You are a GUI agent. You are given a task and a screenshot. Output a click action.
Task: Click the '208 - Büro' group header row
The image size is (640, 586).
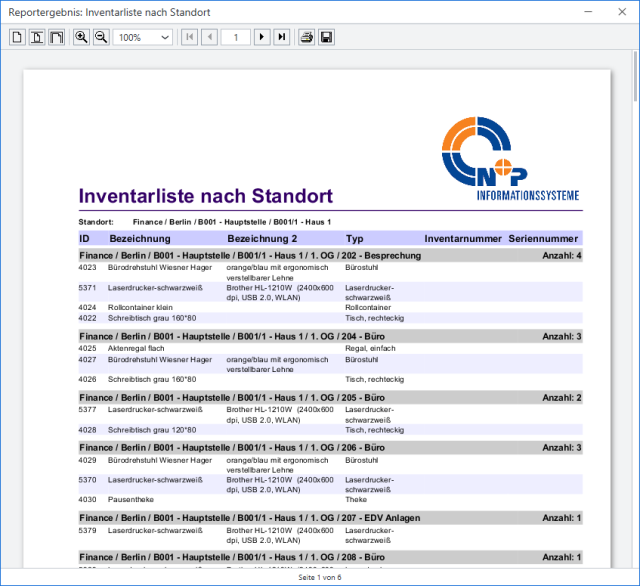point(331,557)
